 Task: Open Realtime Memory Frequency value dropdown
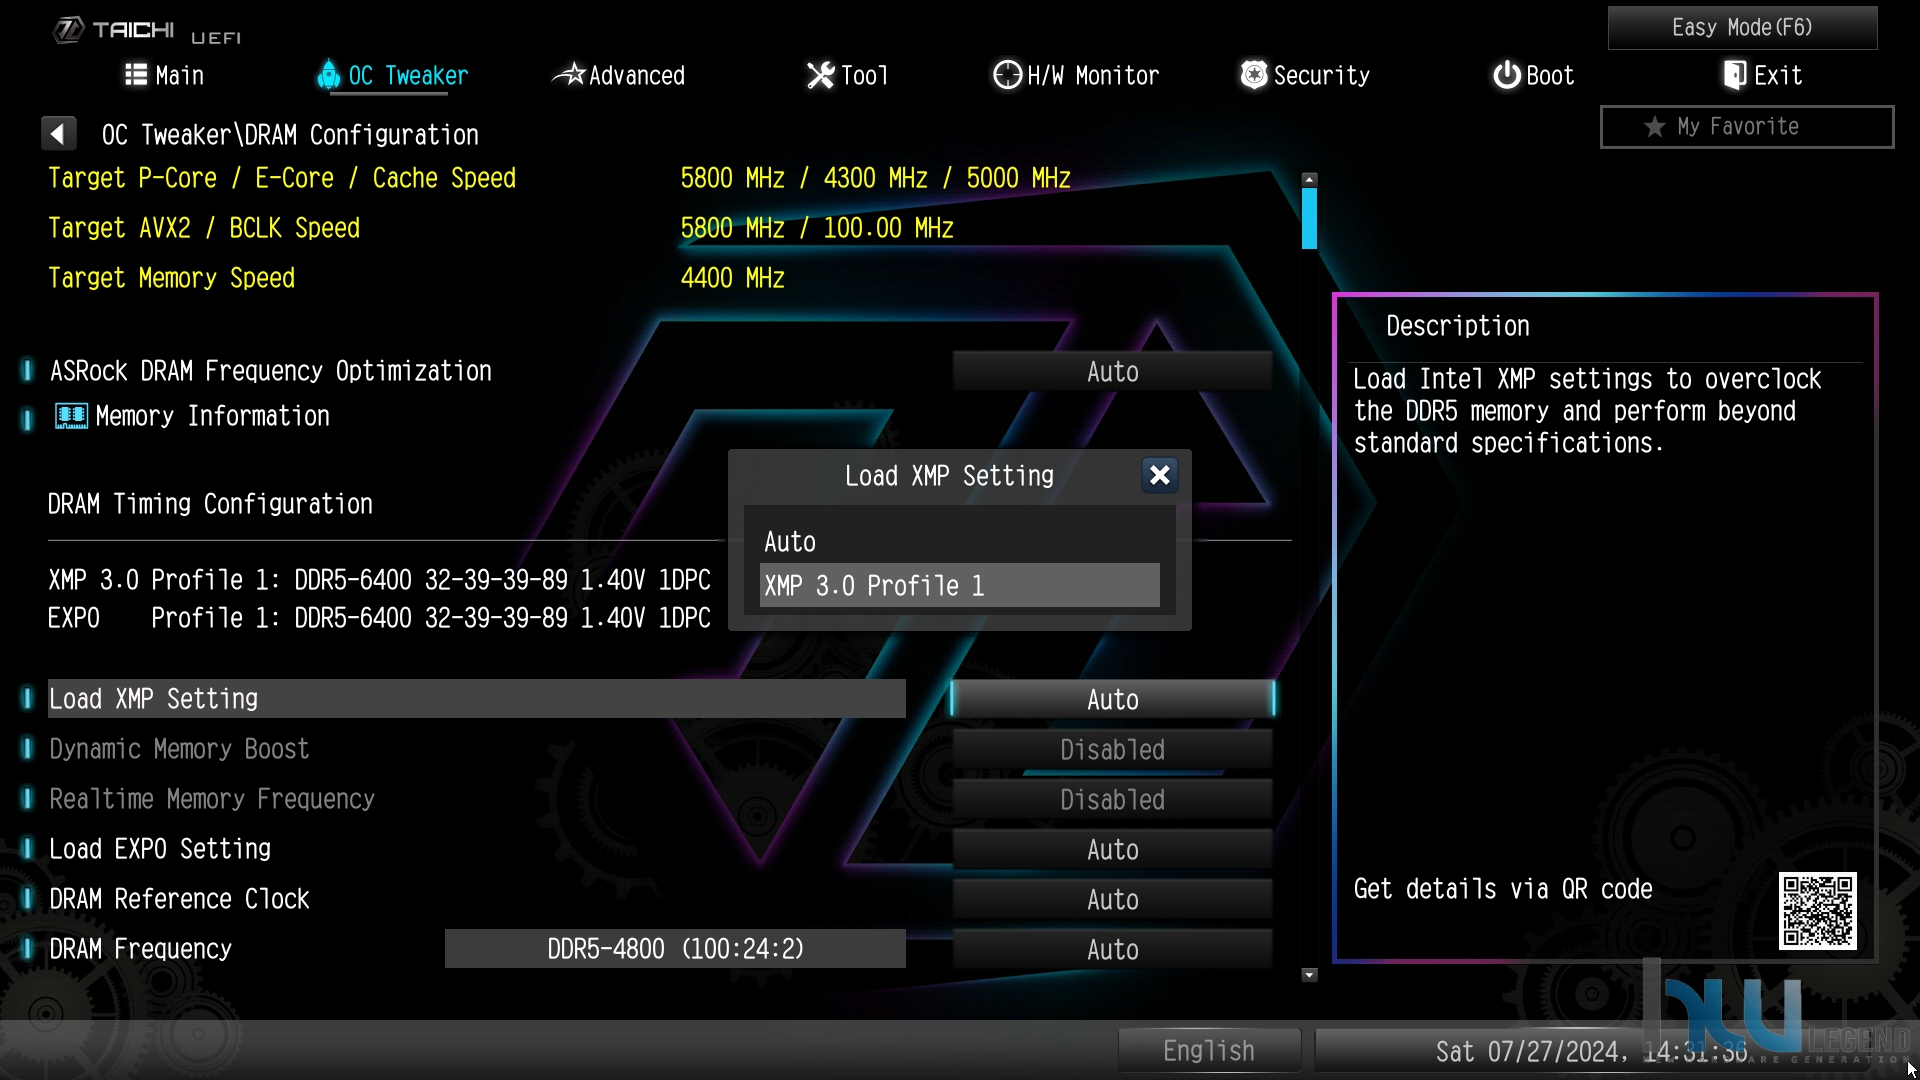click(1112, 799)
